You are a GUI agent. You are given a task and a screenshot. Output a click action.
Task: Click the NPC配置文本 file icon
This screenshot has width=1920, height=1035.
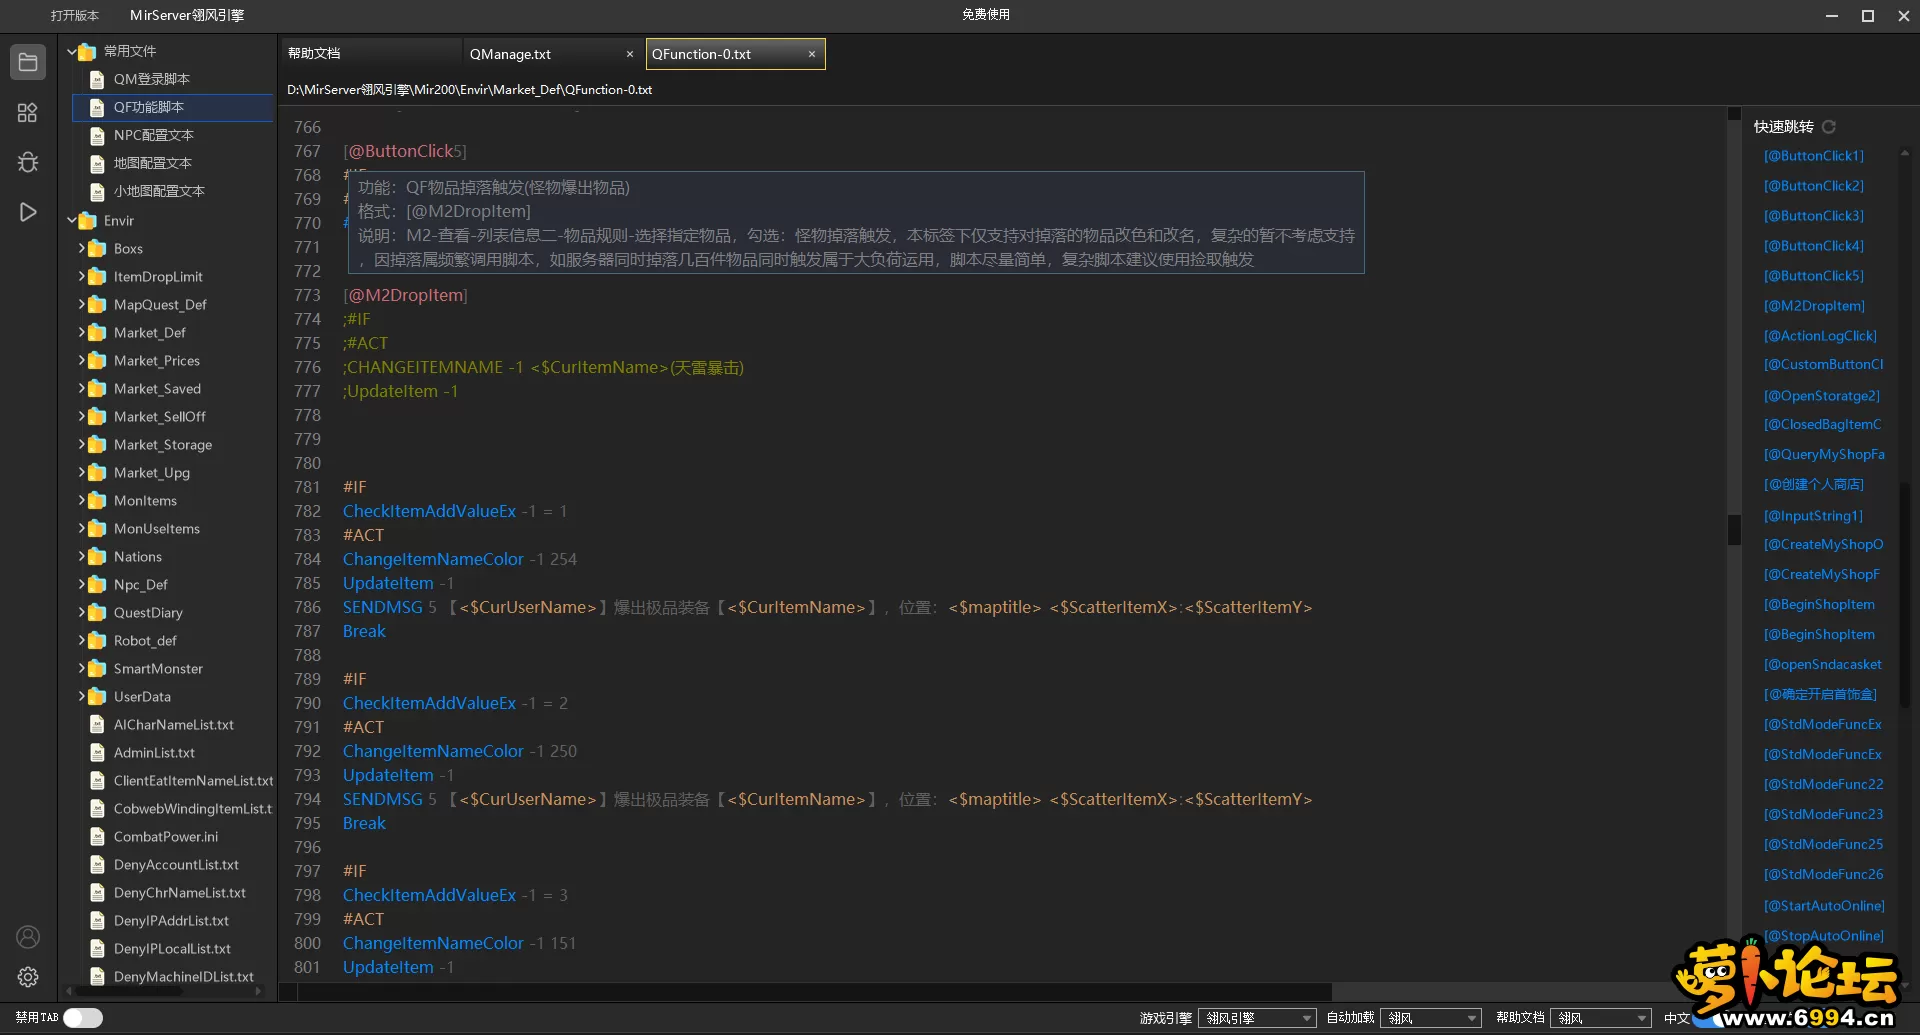[97, 135]
